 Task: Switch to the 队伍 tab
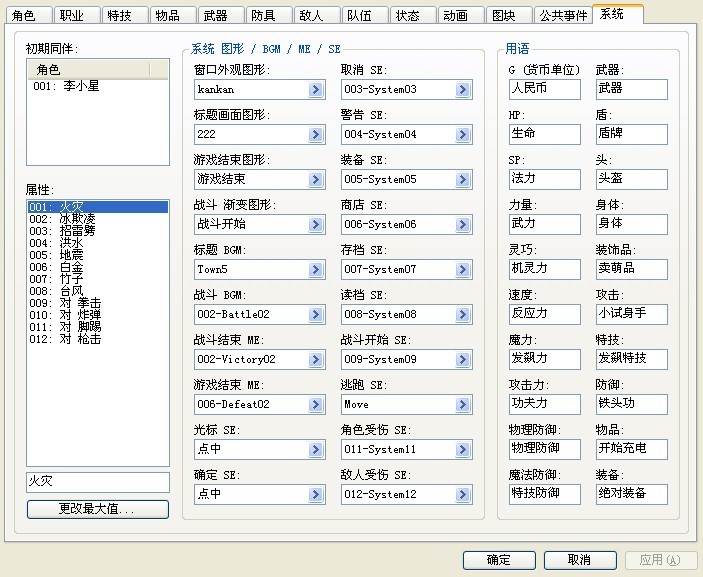(365, 16)
